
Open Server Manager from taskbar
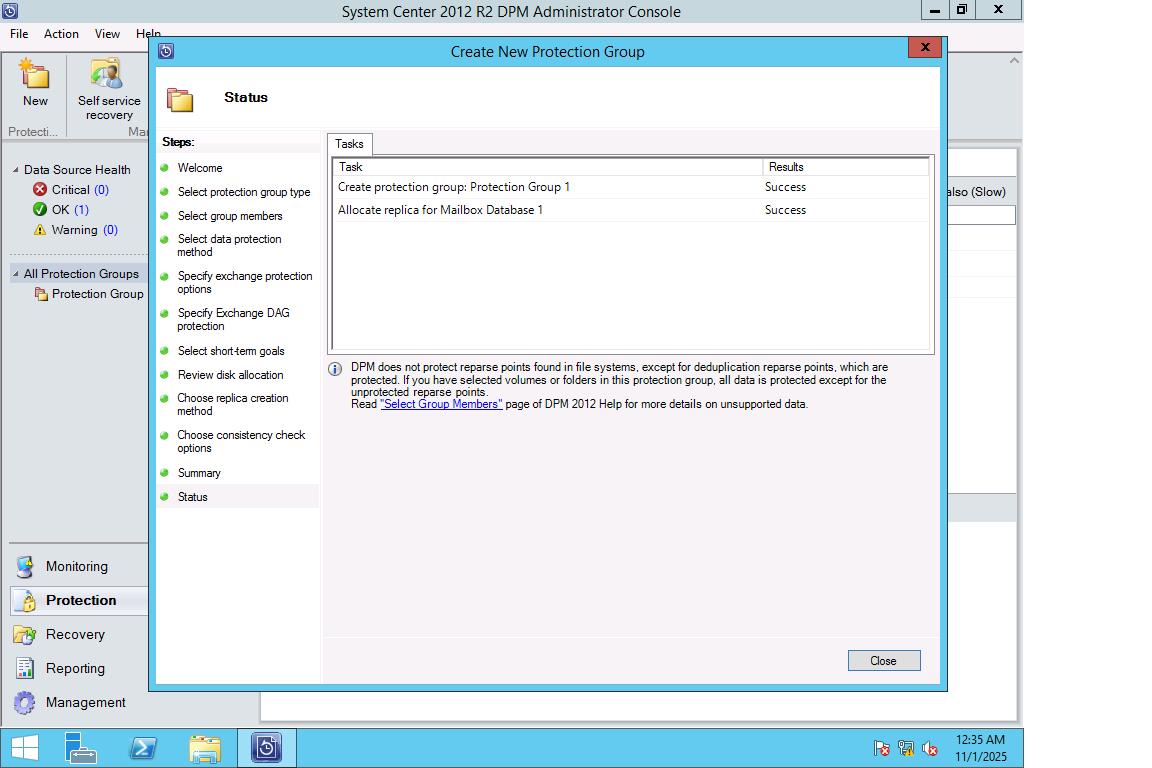(x=80, y=748)
